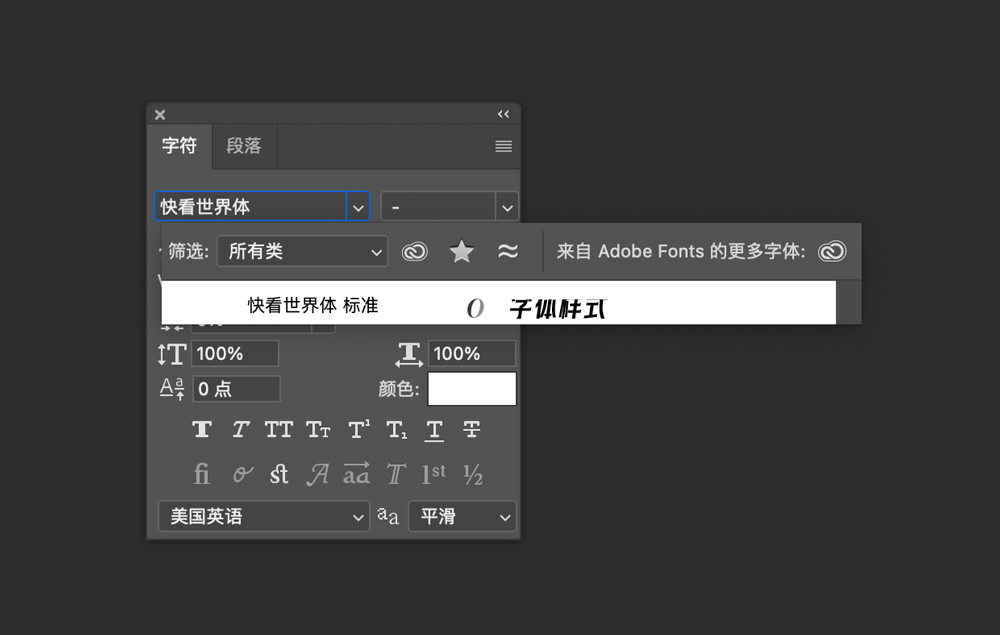The image size is (1000, 635).
Task: Apply Superscript text style
Action: click(358, 430)
